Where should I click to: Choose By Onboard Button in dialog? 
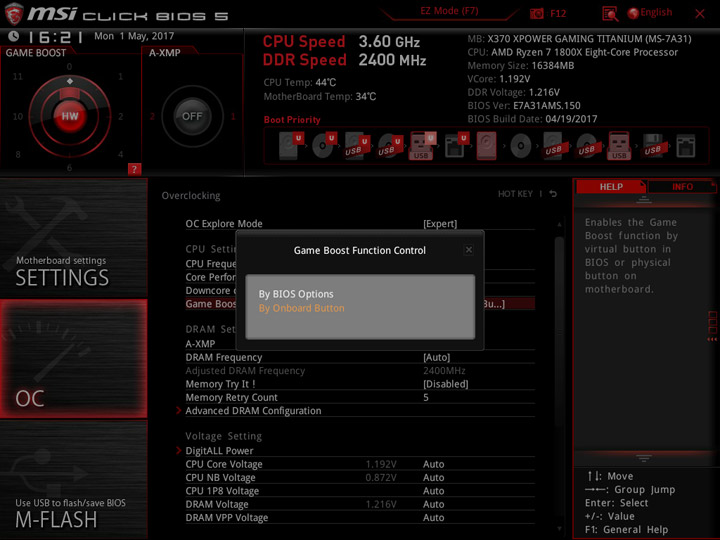(301, 308)
